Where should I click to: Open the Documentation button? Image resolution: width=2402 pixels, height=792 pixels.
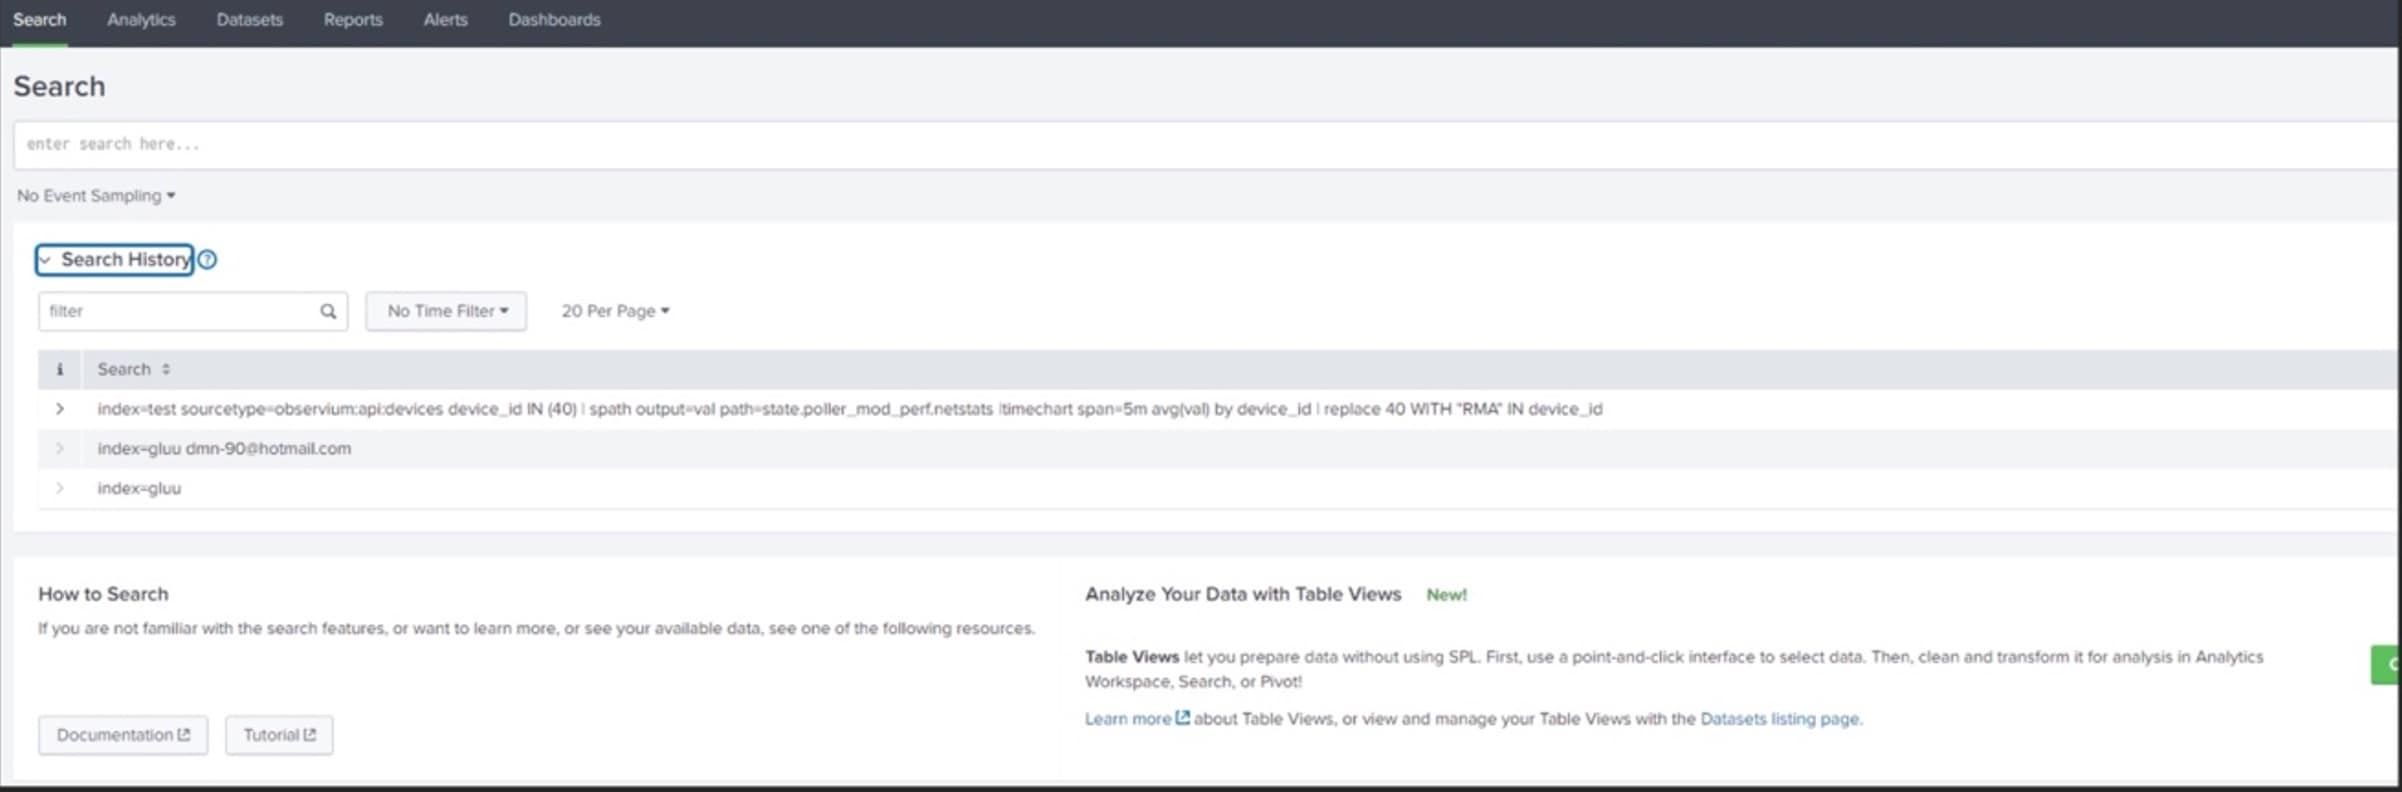tap(123, 735)
